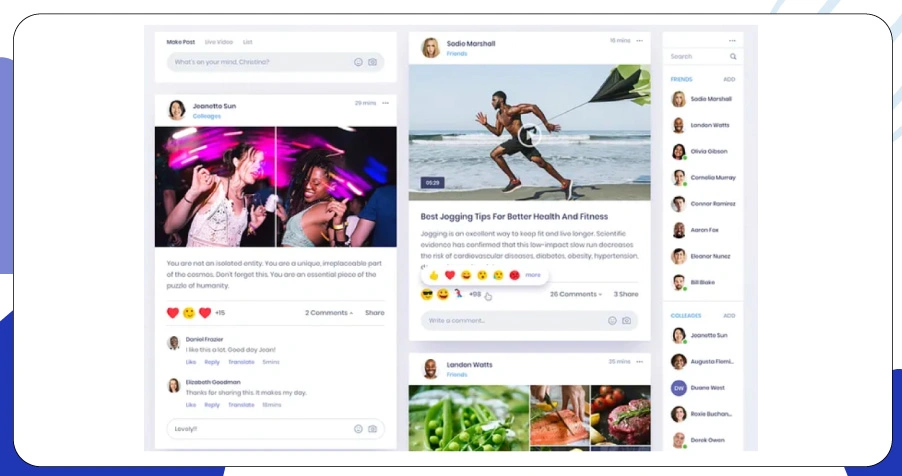
Task: Play the jogging video
Action: tap(529, 136)
